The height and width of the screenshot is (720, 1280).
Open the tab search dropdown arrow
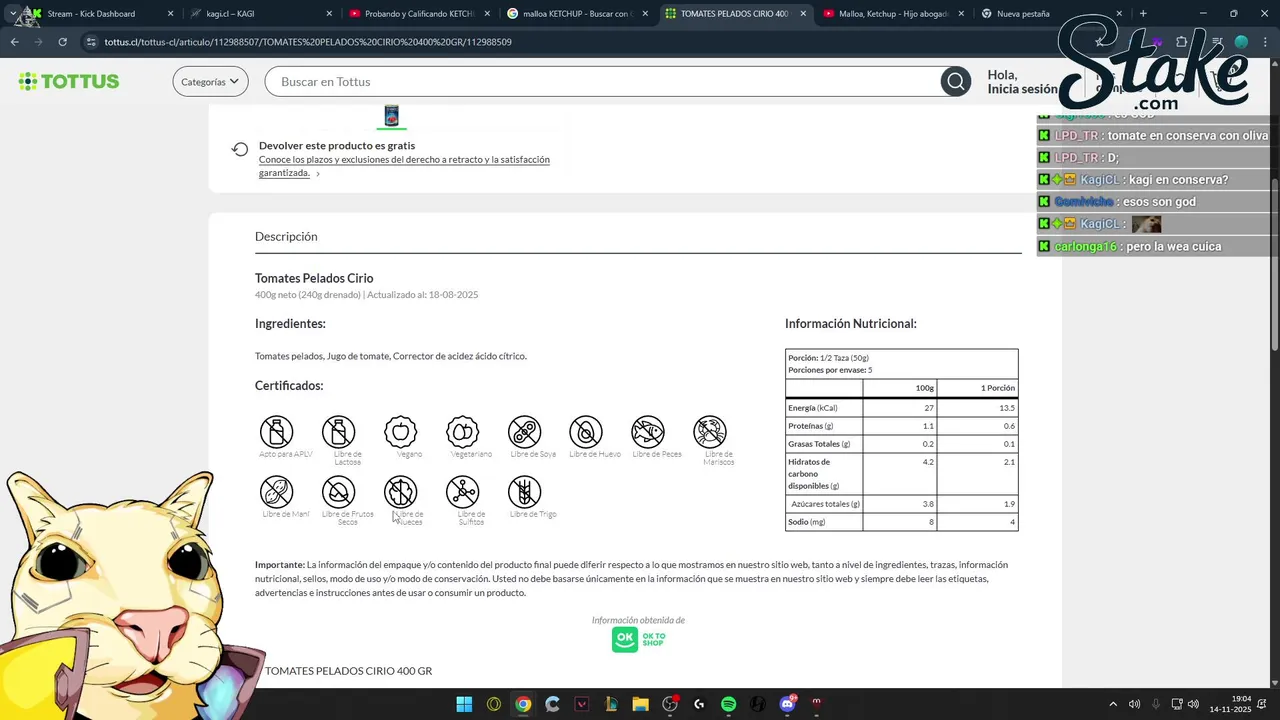(12, 14)
